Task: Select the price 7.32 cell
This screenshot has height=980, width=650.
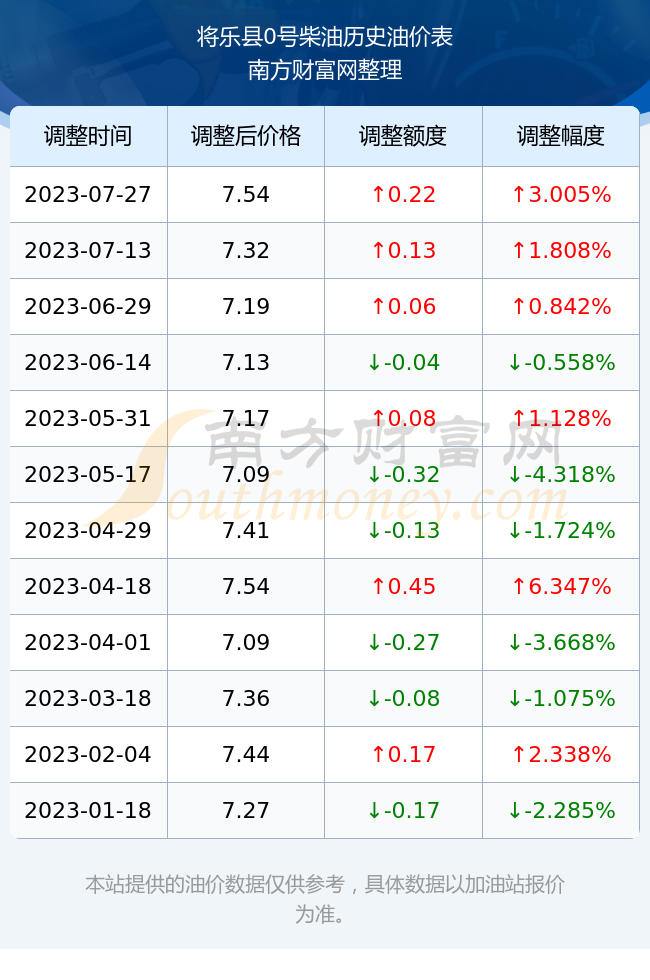Action: click(x=246, y=251)
